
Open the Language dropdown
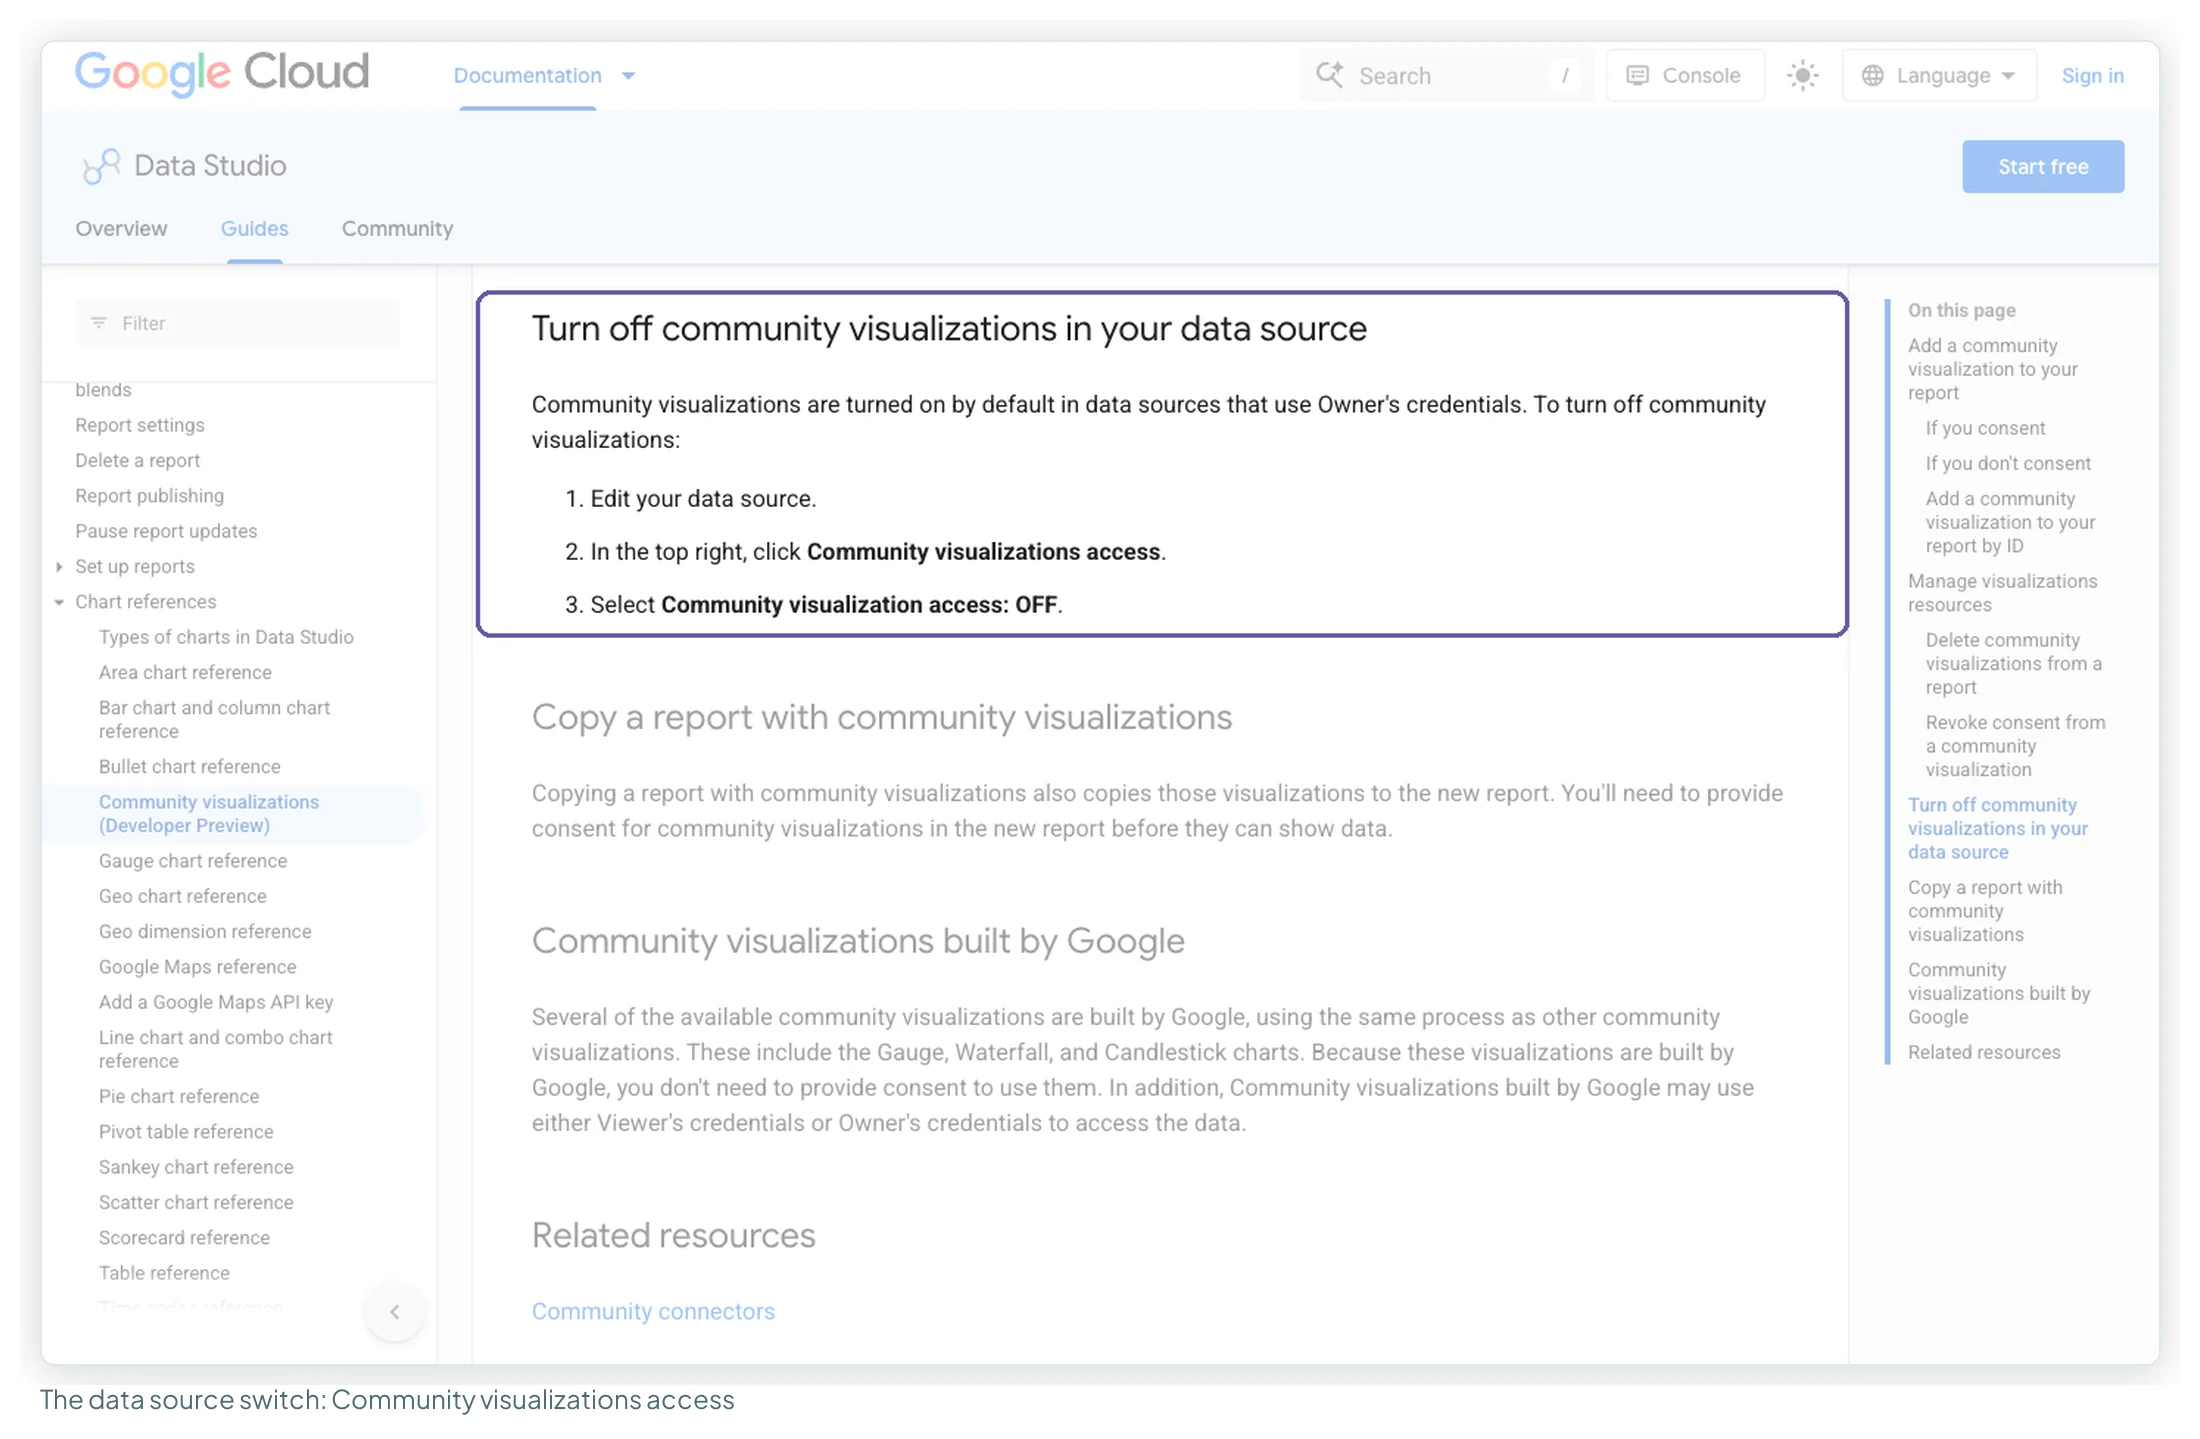tap(1938, 76)
